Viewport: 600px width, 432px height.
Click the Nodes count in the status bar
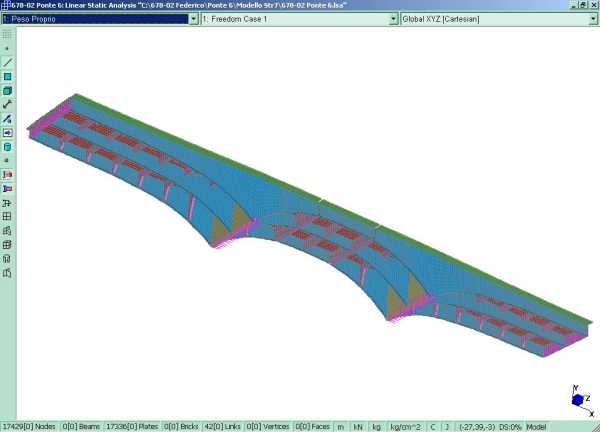[28, 426]
